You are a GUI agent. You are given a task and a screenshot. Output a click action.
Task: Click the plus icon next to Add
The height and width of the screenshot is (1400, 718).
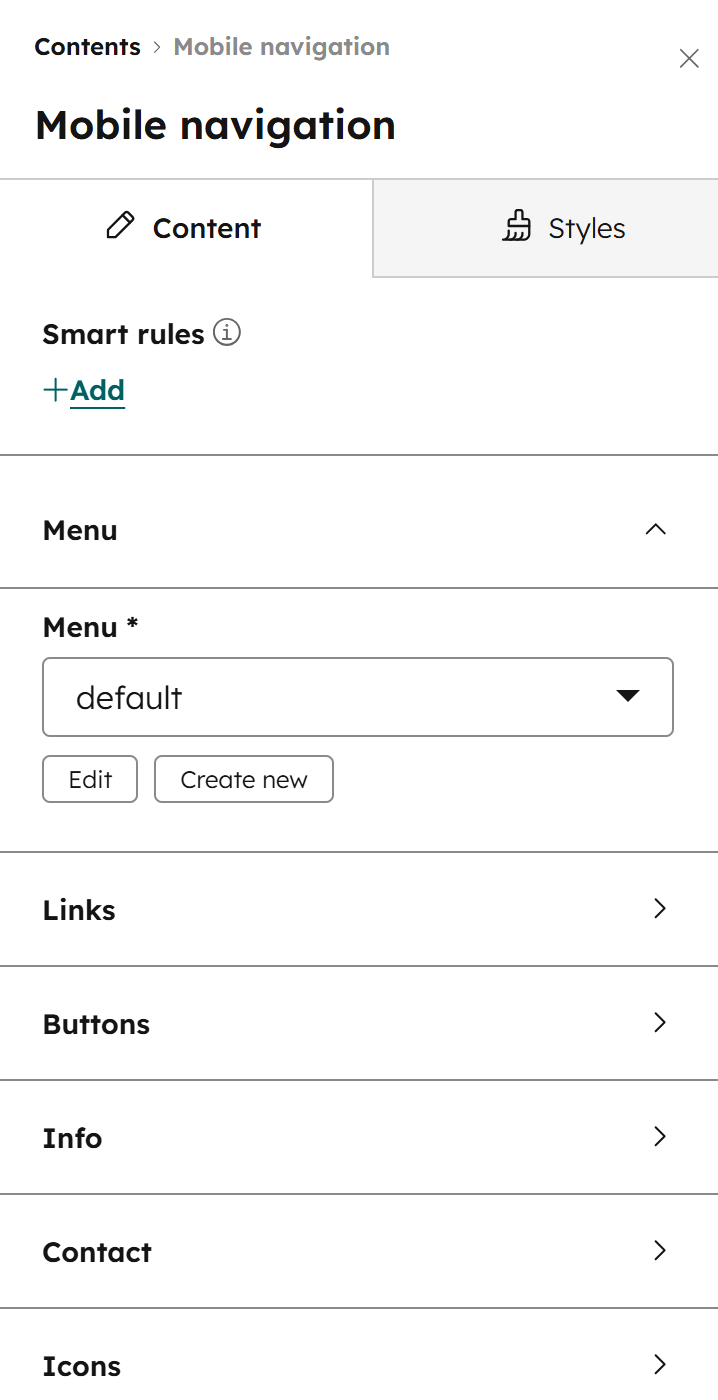(54, 390)
